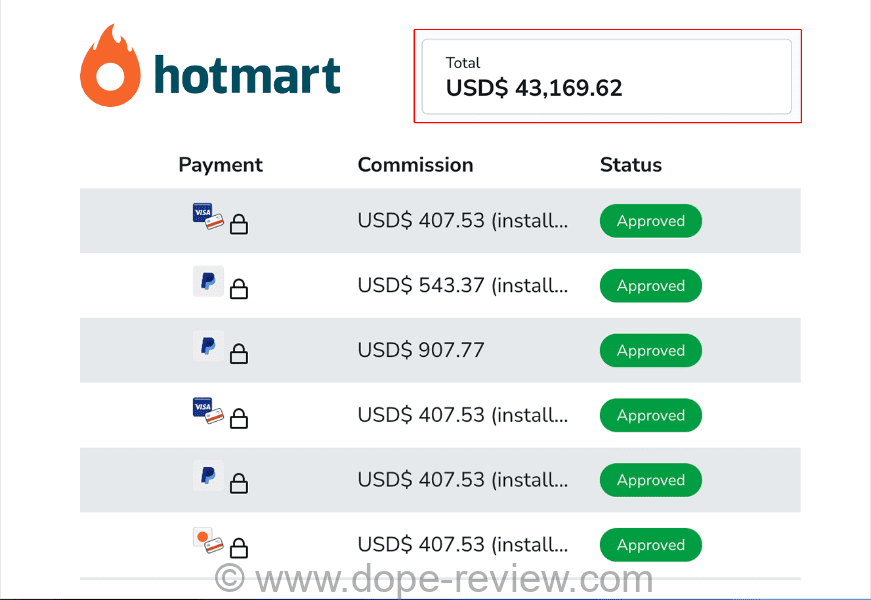
Task: Select the PayPal icon beside USD$ 543.37
Action: pyautogui.click(x=208, y=282)
